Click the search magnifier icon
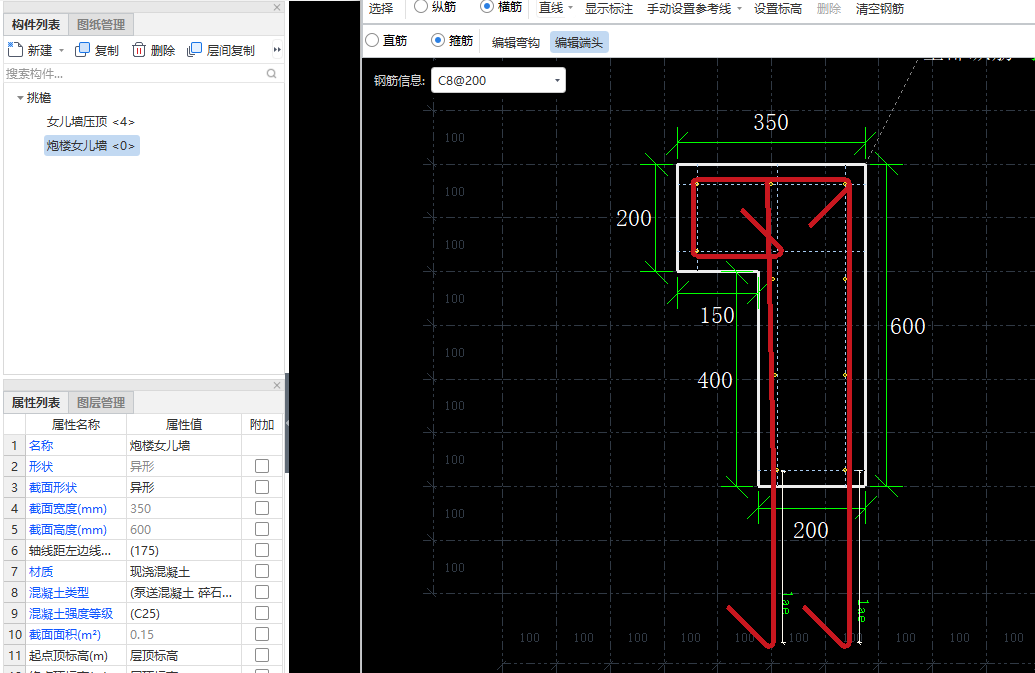Viewport: 1035px width, 673px height. point(271,73)
